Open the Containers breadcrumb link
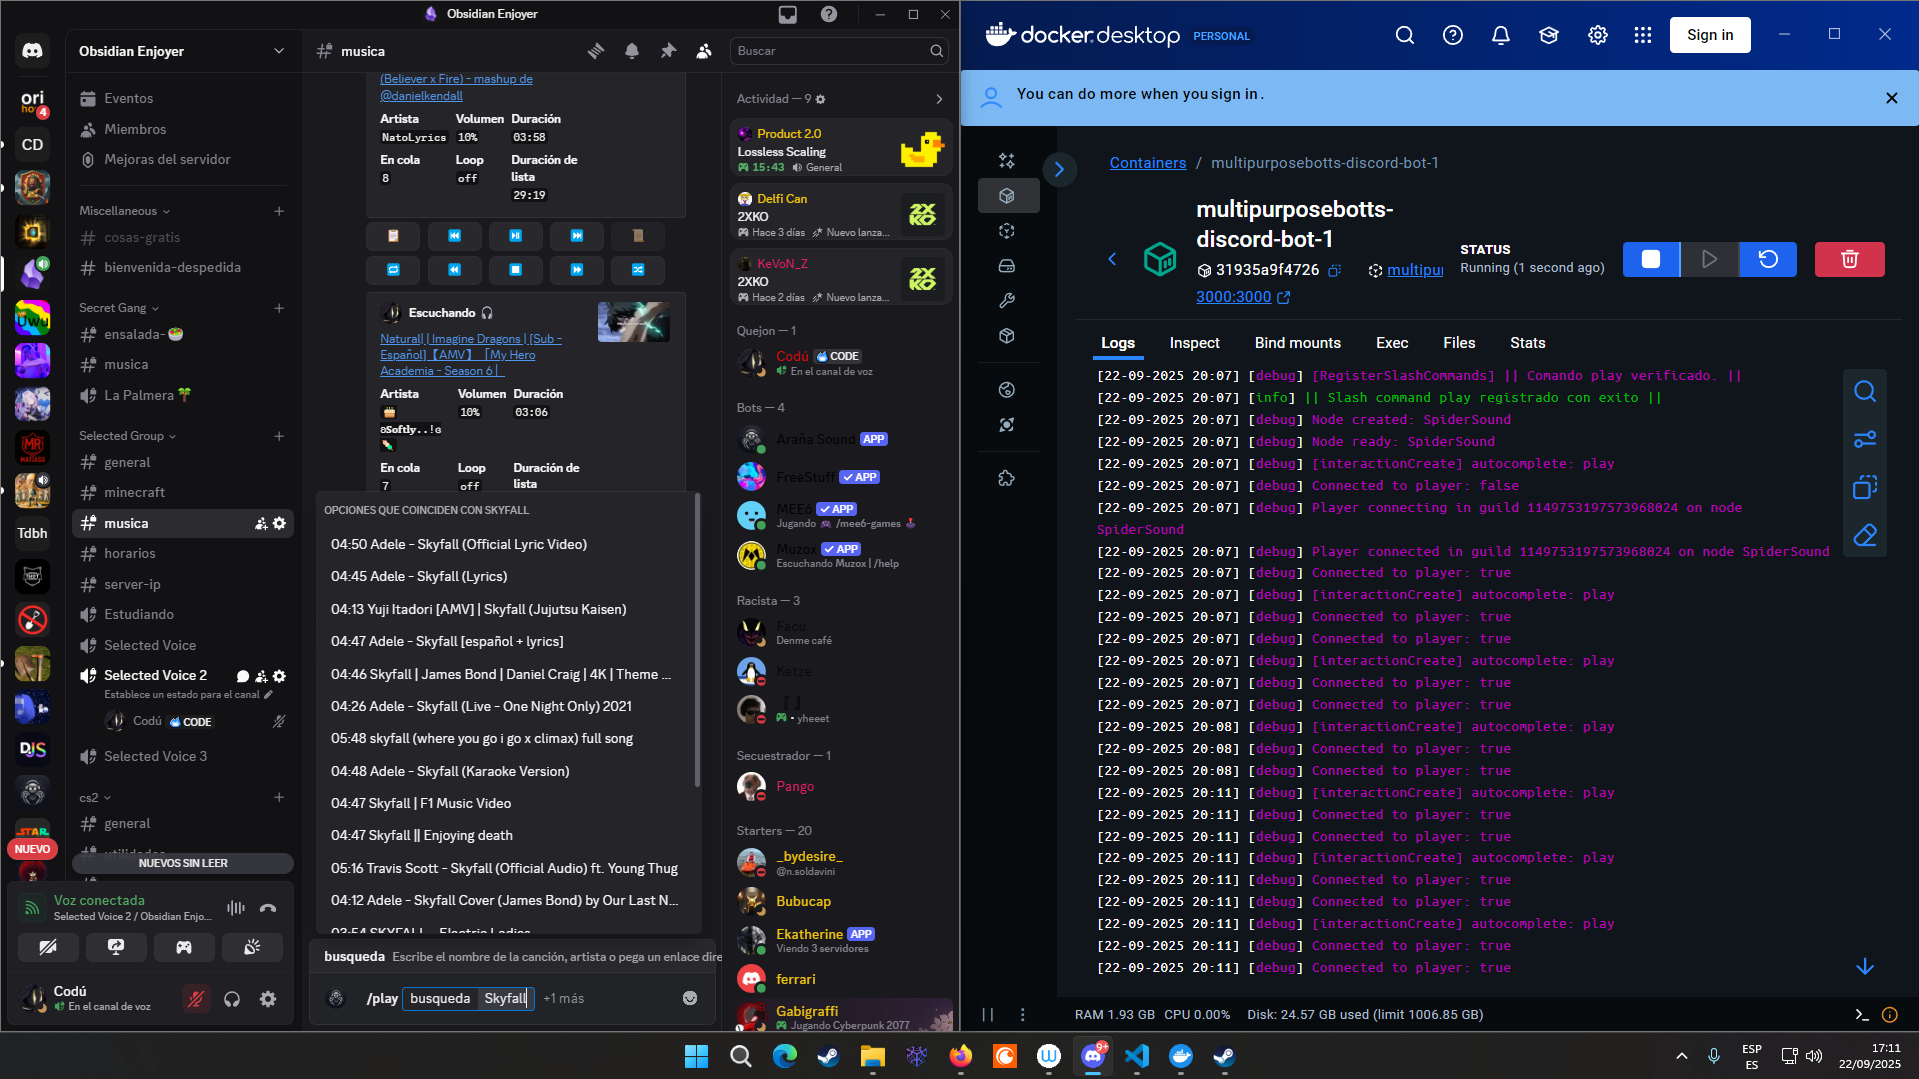Image resolution: width=1919 pixels, height=1079 pixels. [x=1147, y=163]
